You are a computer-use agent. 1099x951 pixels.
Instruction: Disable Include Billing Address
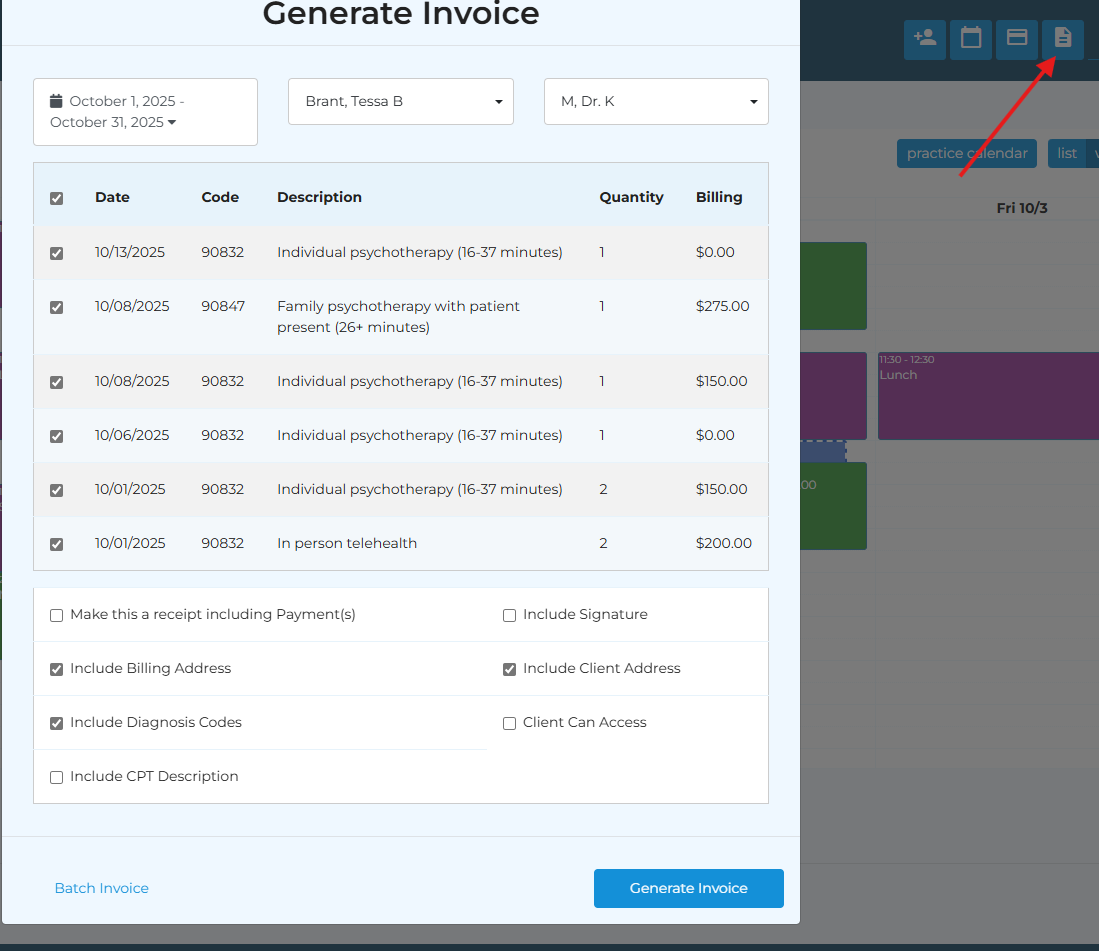coord(57,669)
